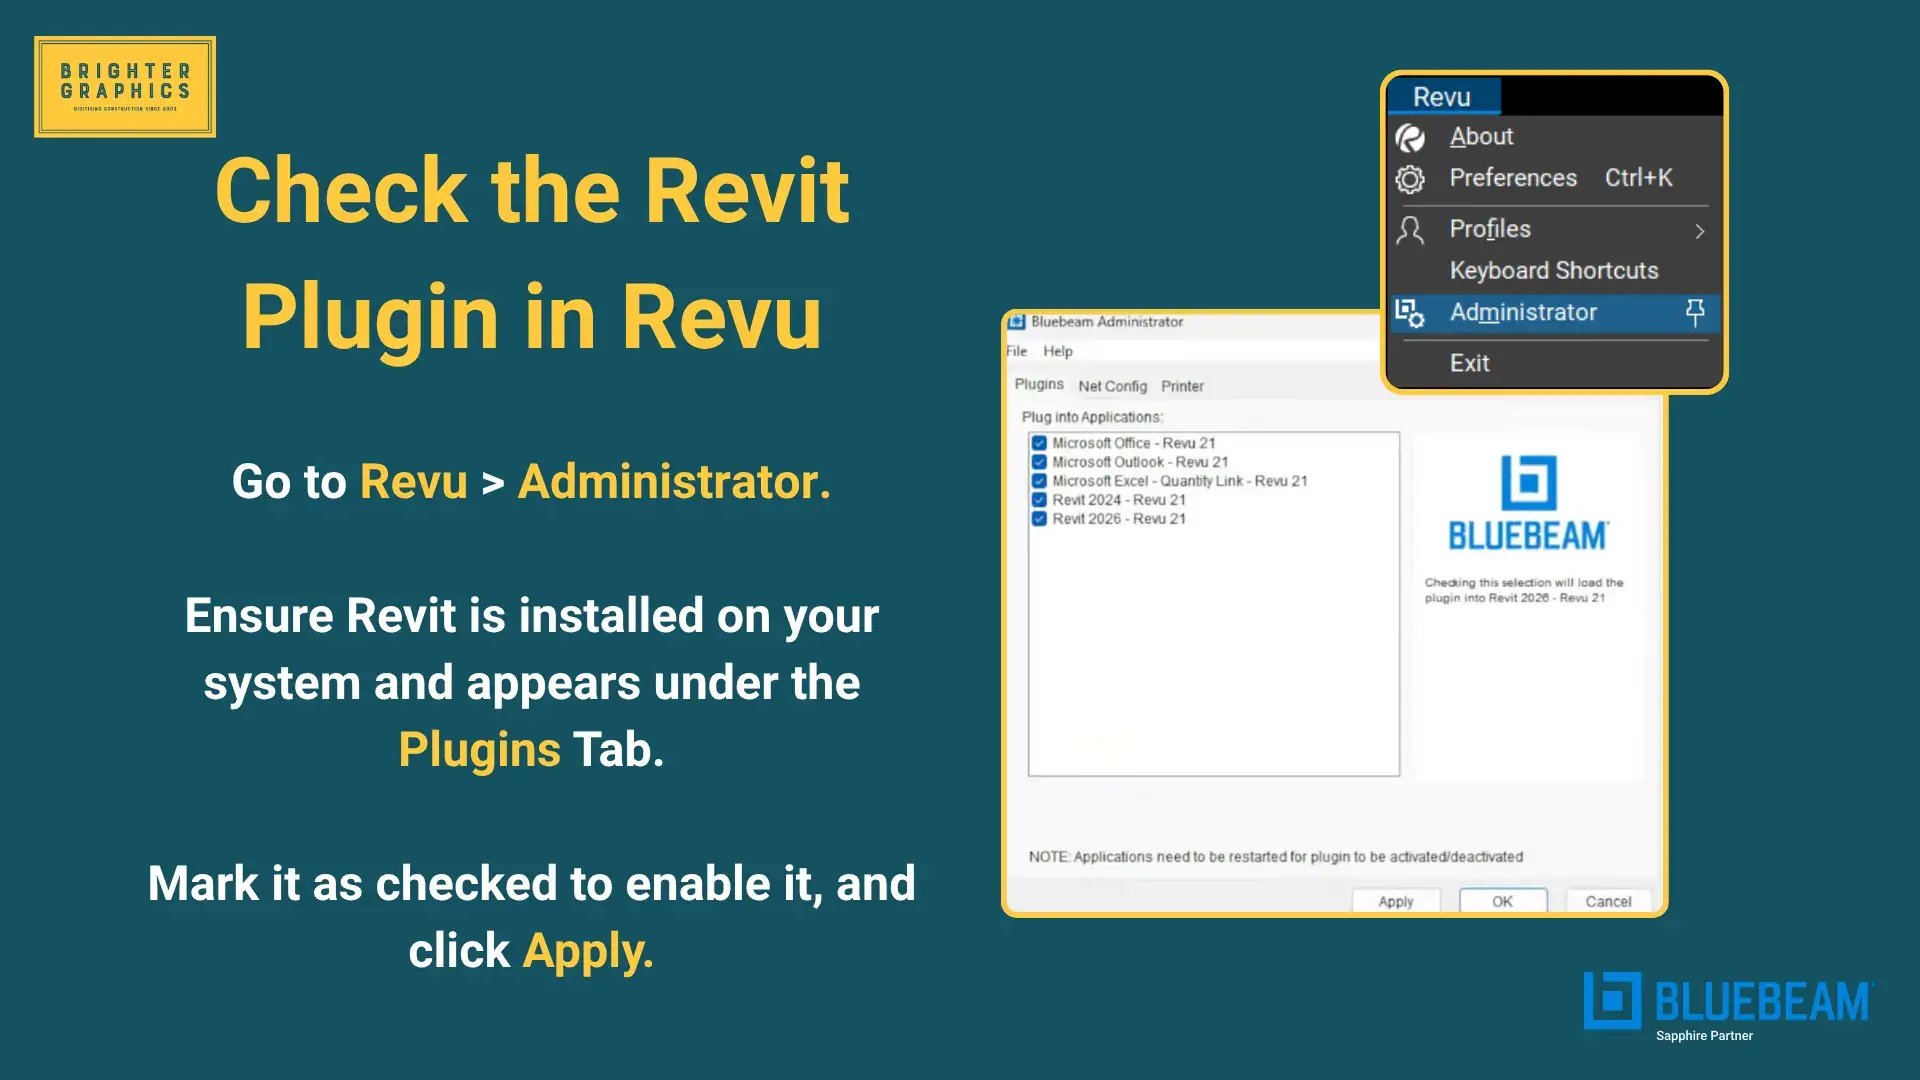The height and width of the screenshot is (1080, 1920).
Task: Click the About Revu logo icon
Action: point(1410,137)
